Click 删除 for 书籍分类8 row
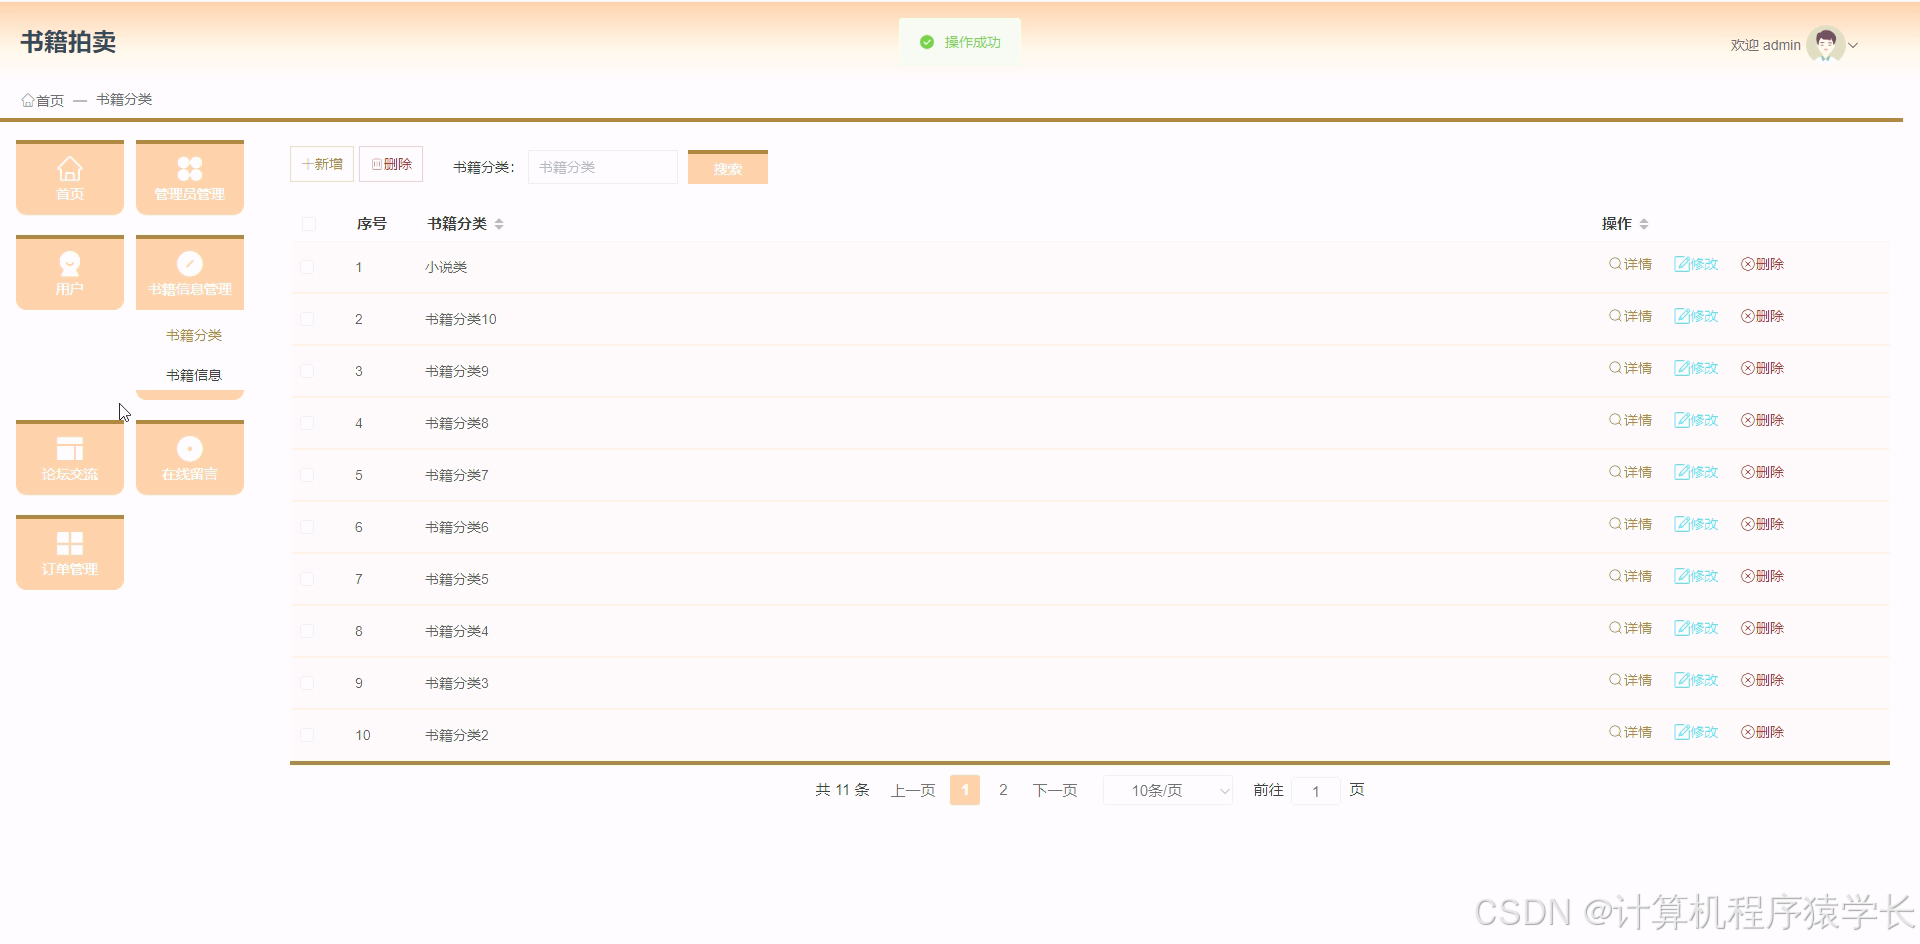This screenshot has height=944, width=1920. tap(1762, 420)
